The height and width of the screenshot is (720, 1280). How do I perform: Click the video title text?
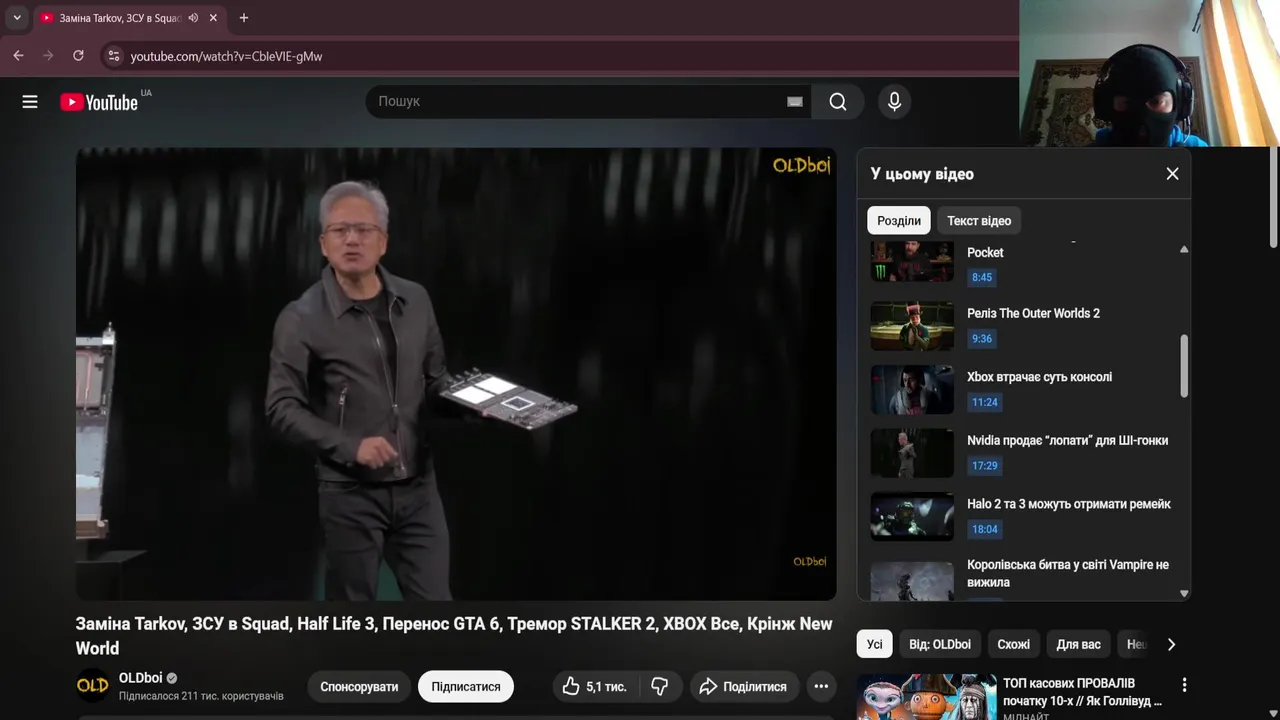[x=454, y=636]
